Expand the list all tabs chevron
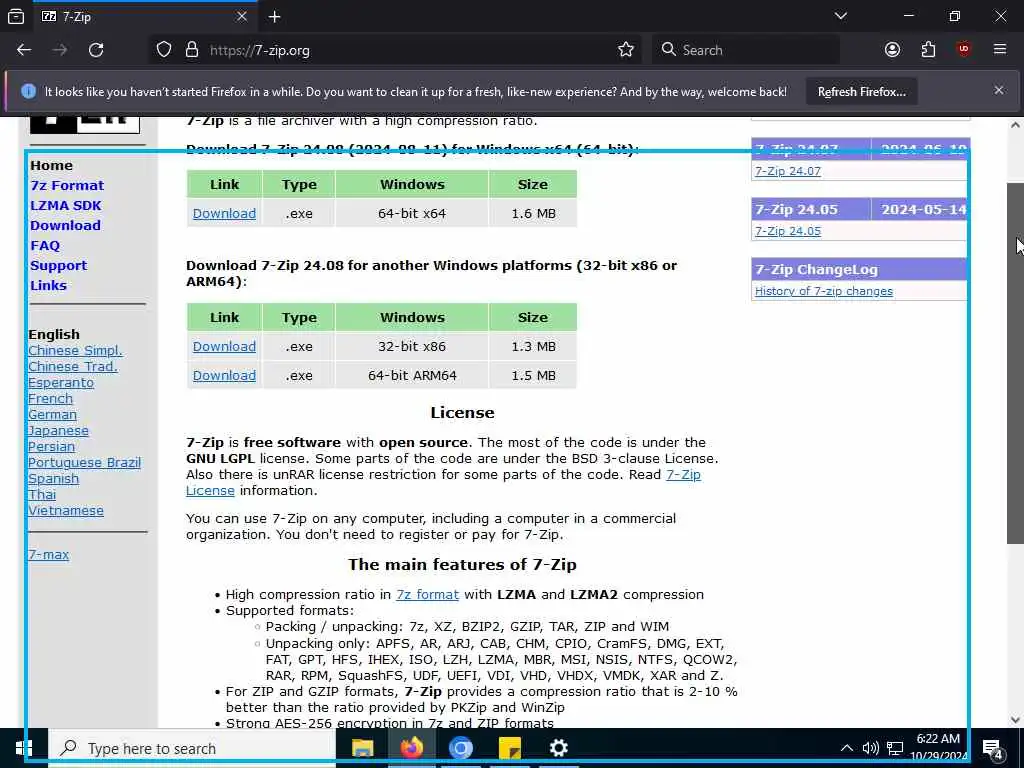 pos(840,16)
